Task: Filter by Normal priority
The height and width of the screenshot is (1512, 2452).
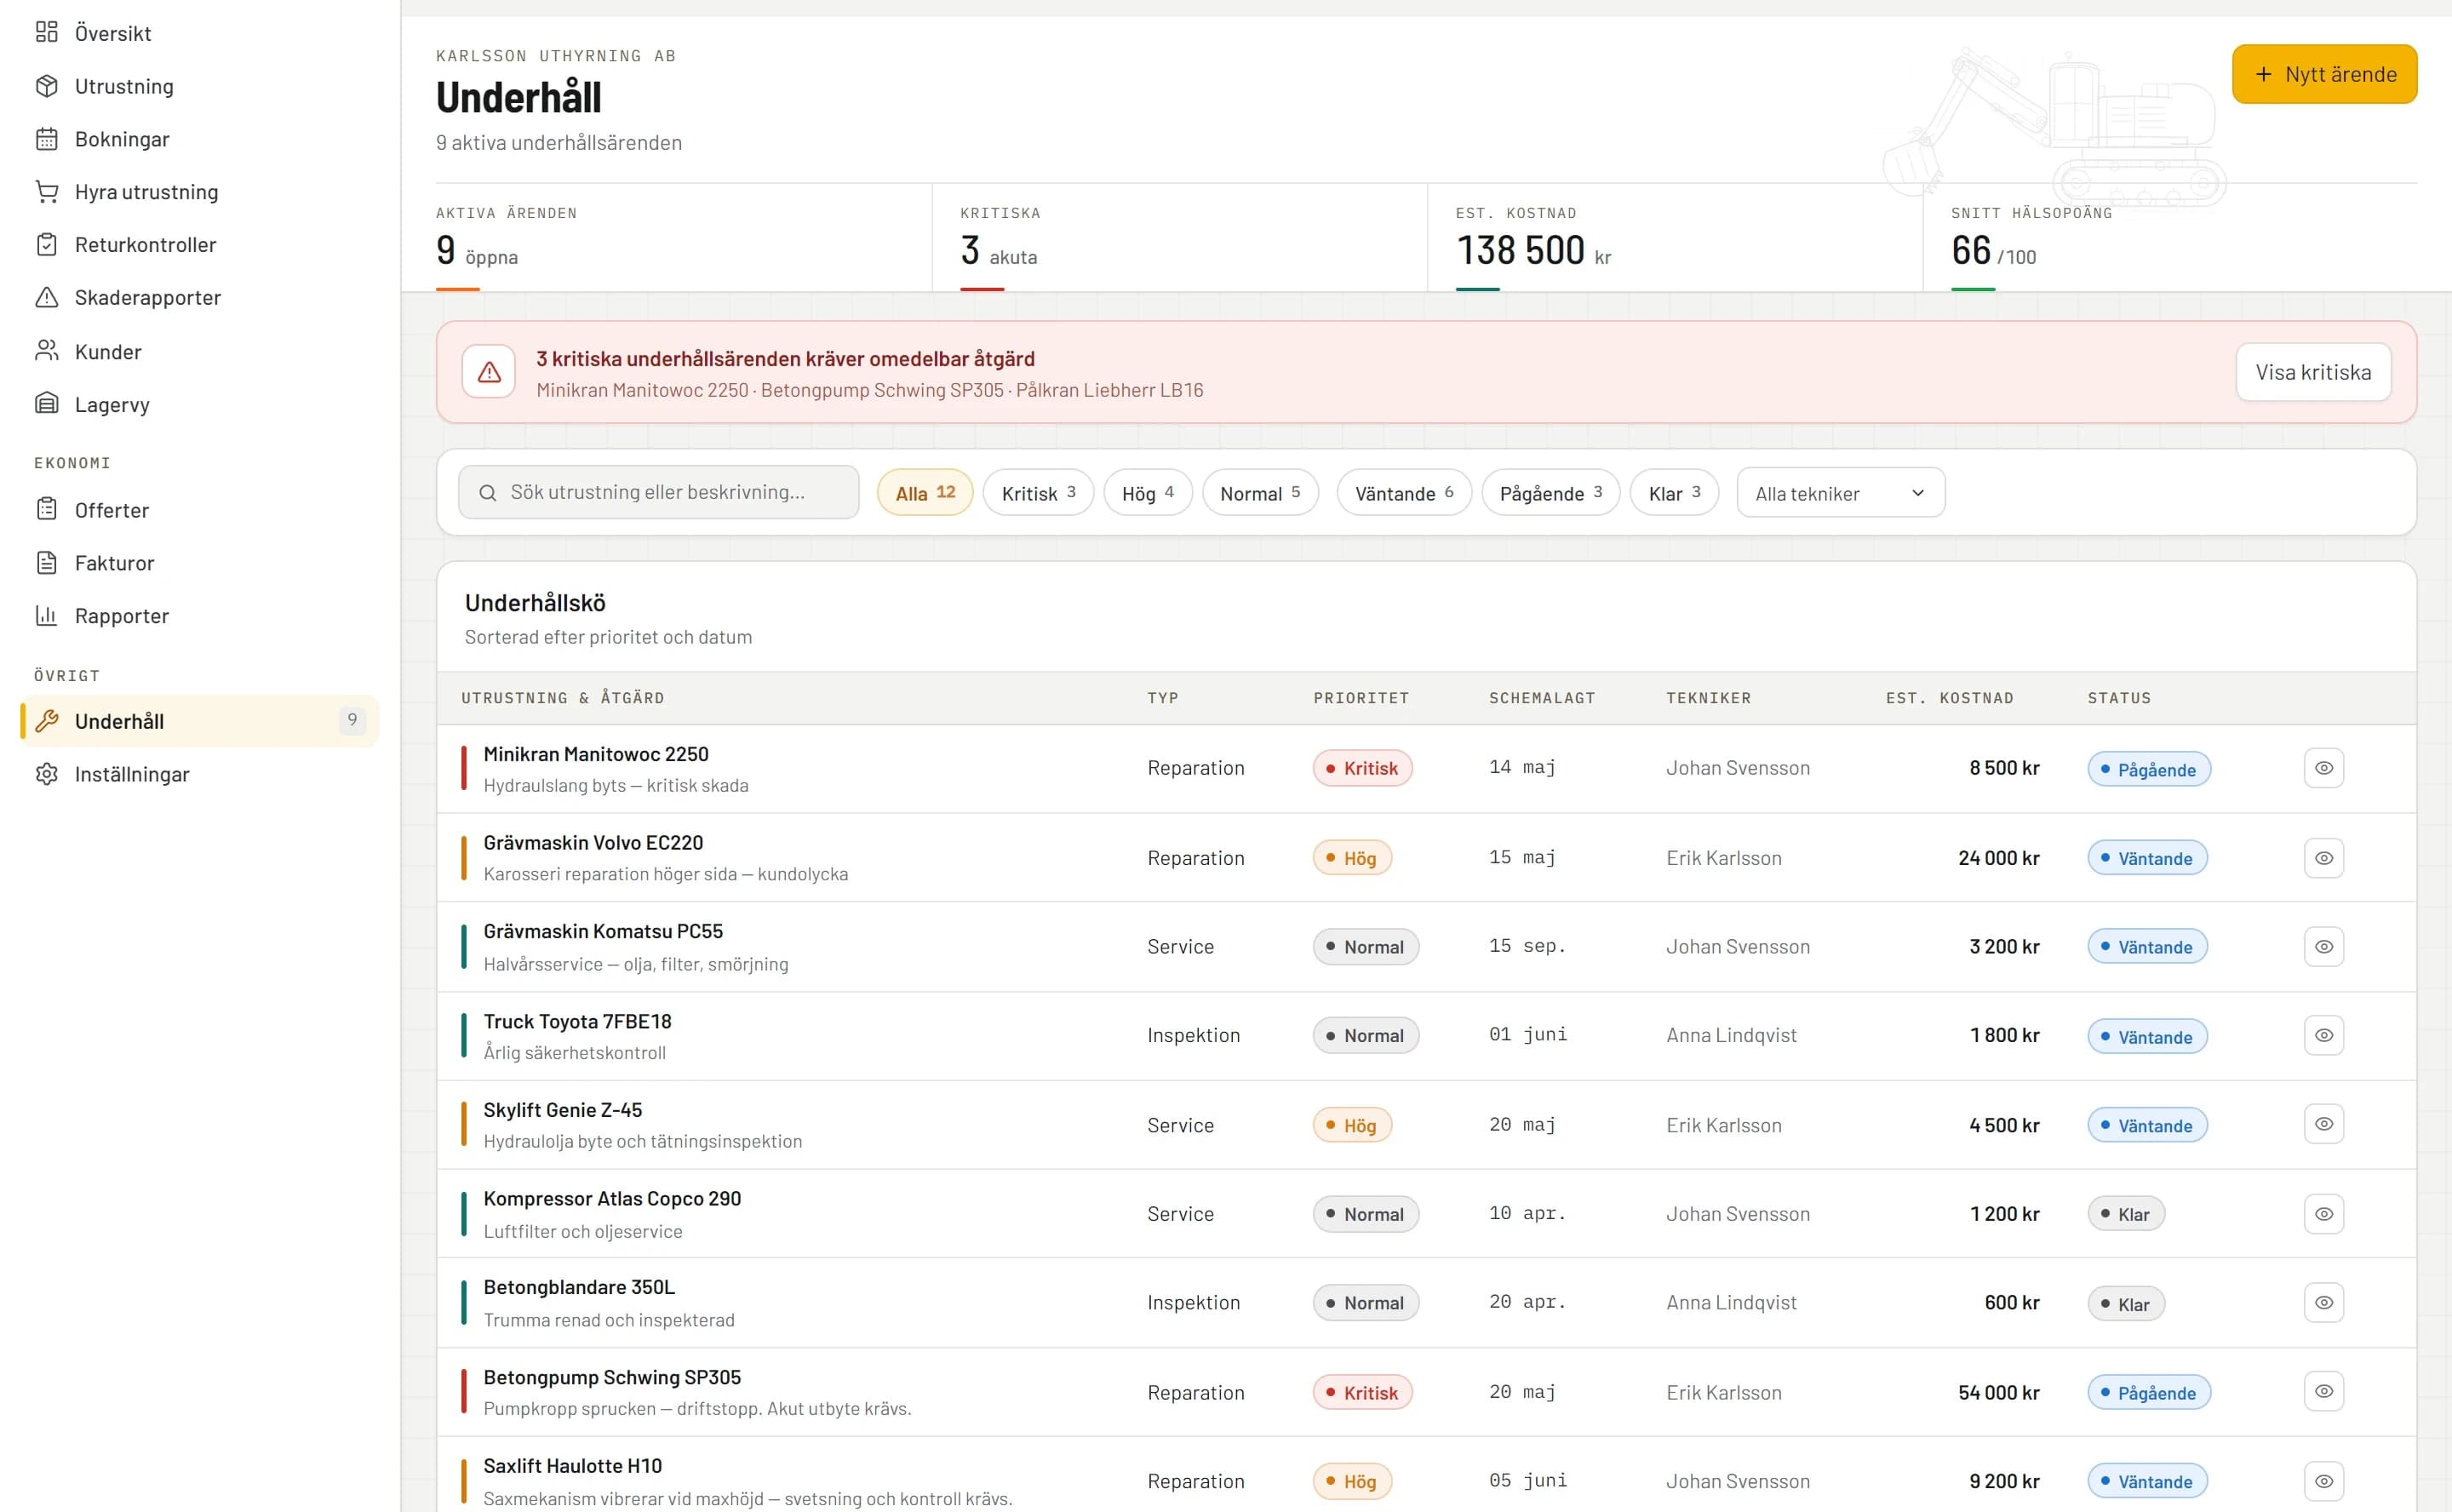Action: pyautogui.click(x=1260, y=493)
